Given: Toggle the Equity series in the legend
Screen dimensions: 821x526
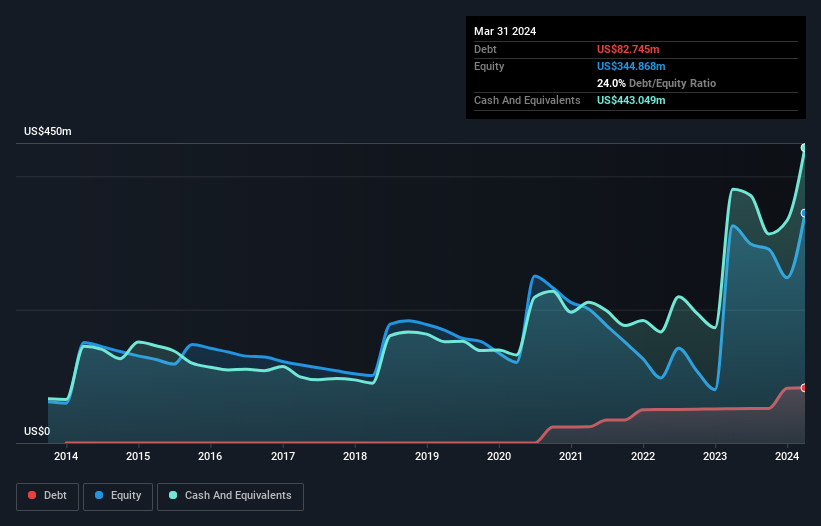Looking at the screenshot, I should (118, 496).
